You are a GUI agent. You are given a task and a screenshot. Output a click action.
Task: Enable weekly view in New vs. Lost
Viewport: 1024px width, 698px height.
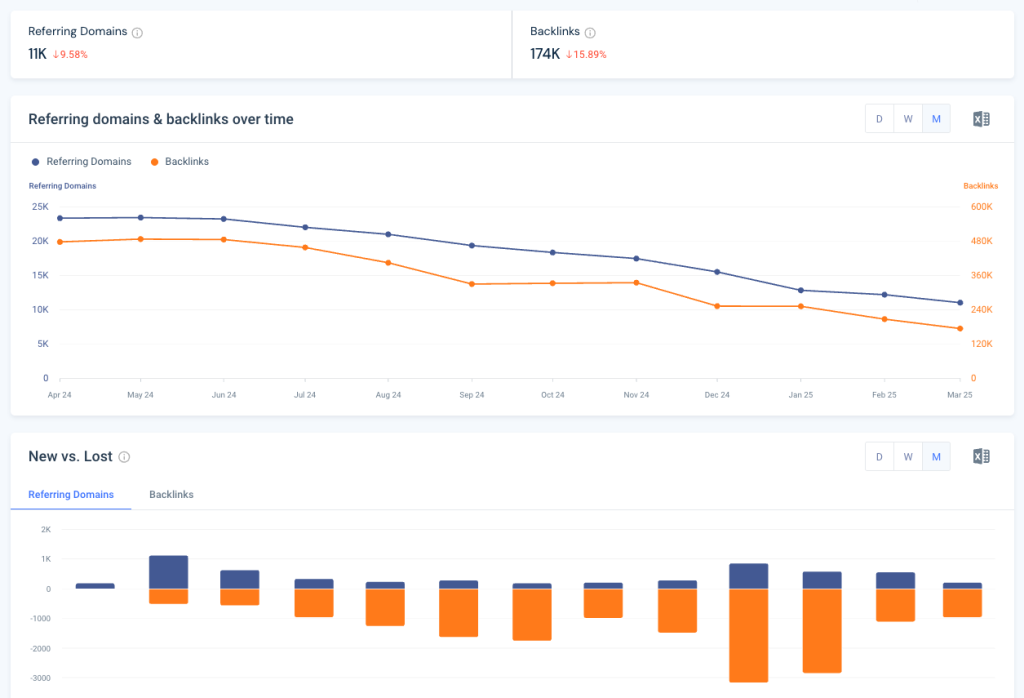(x=908, y=456)
